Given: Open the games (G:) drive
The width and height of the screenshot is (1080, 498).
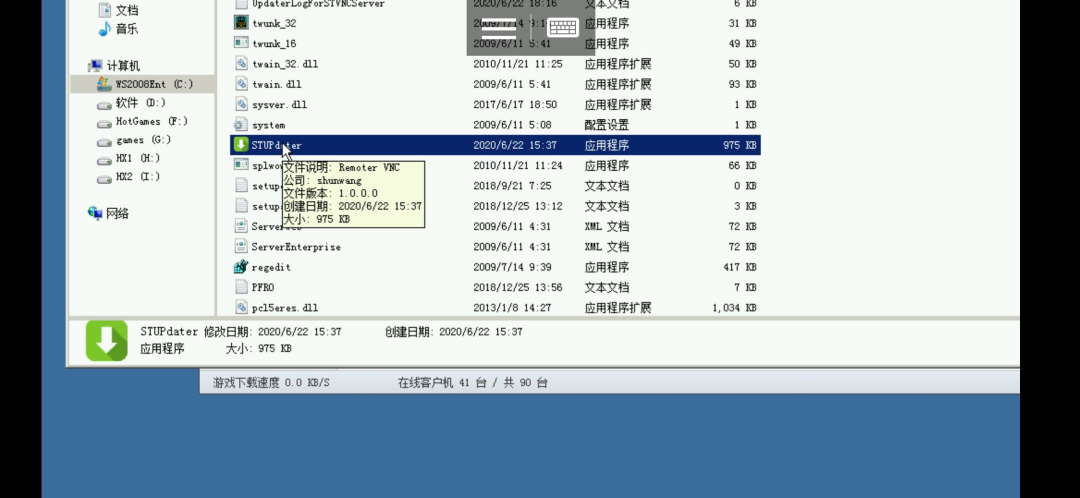Looking at the screenshot, I should tap(143, 140).
